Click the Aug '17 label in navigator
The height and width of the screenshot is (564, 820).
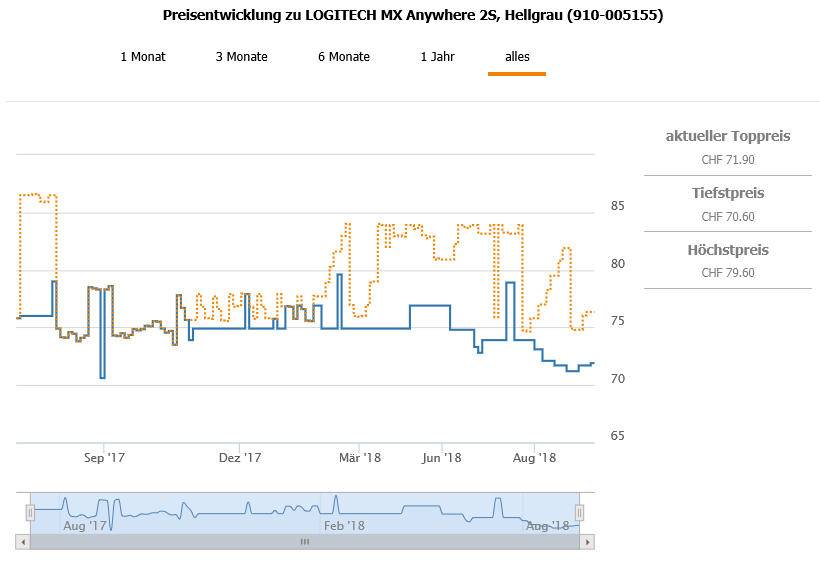tap(85, 525)
